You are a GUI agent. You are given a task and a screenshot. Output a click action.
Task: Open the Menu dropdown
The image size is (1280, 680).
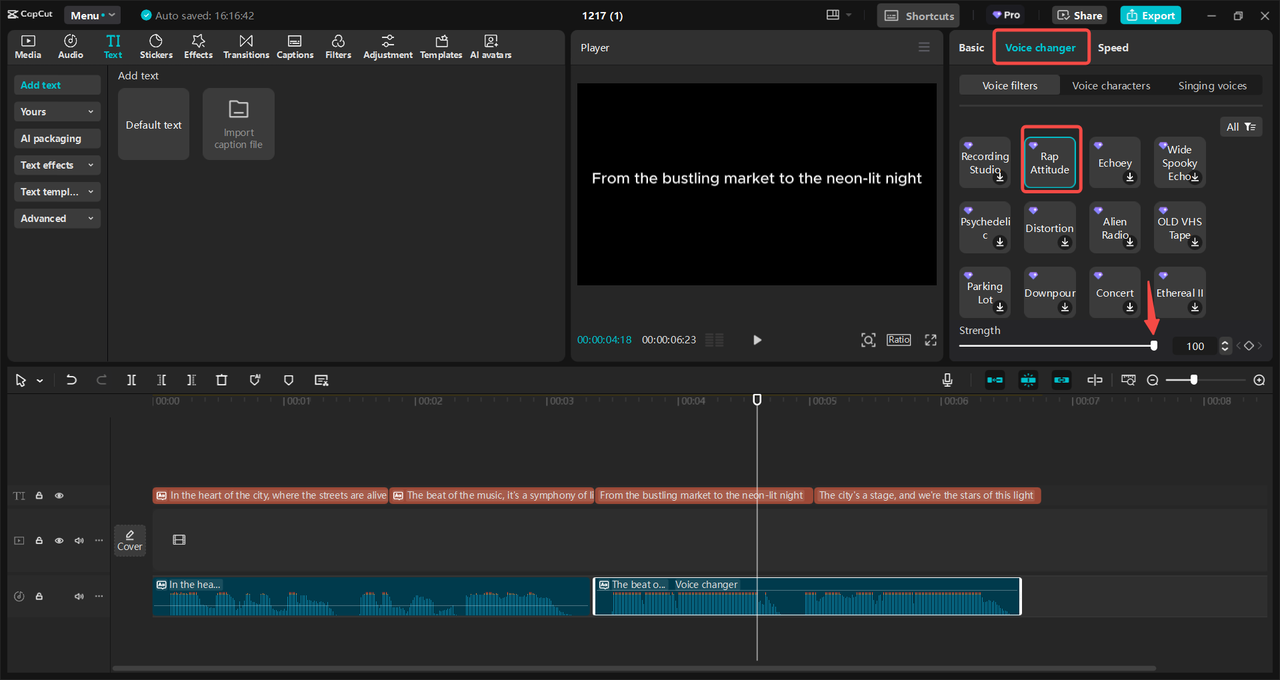click(x=92, y=15)
